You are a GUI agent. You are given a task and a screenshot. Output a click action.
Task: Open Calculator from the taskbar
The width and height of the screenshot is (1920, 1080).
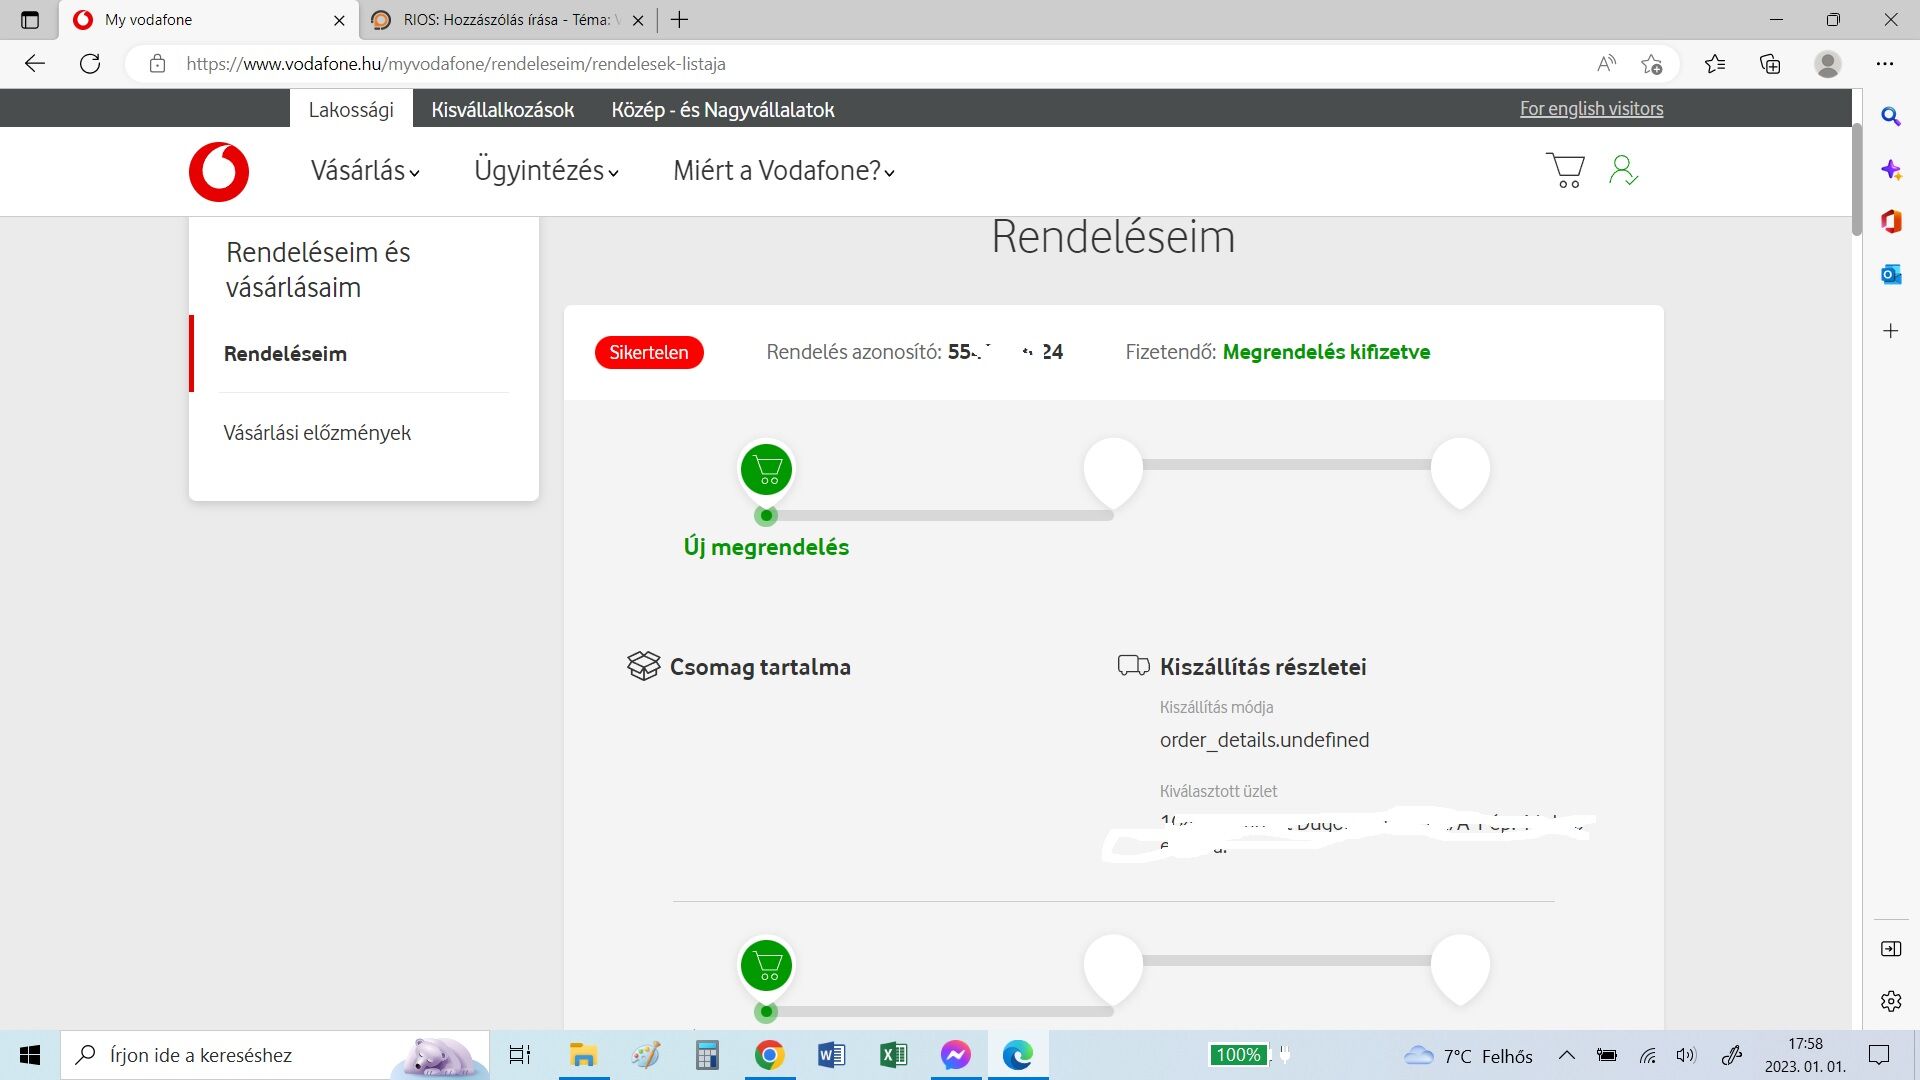pyautogui.click(x=707, y=1055)
